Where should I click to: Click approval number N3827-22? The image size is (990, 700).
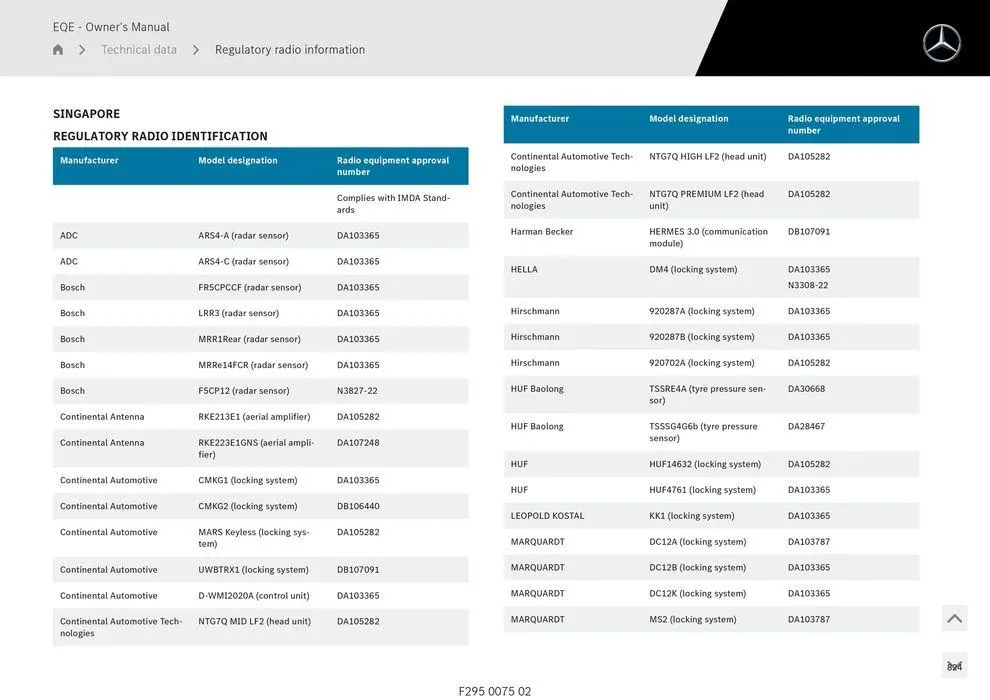357,391
